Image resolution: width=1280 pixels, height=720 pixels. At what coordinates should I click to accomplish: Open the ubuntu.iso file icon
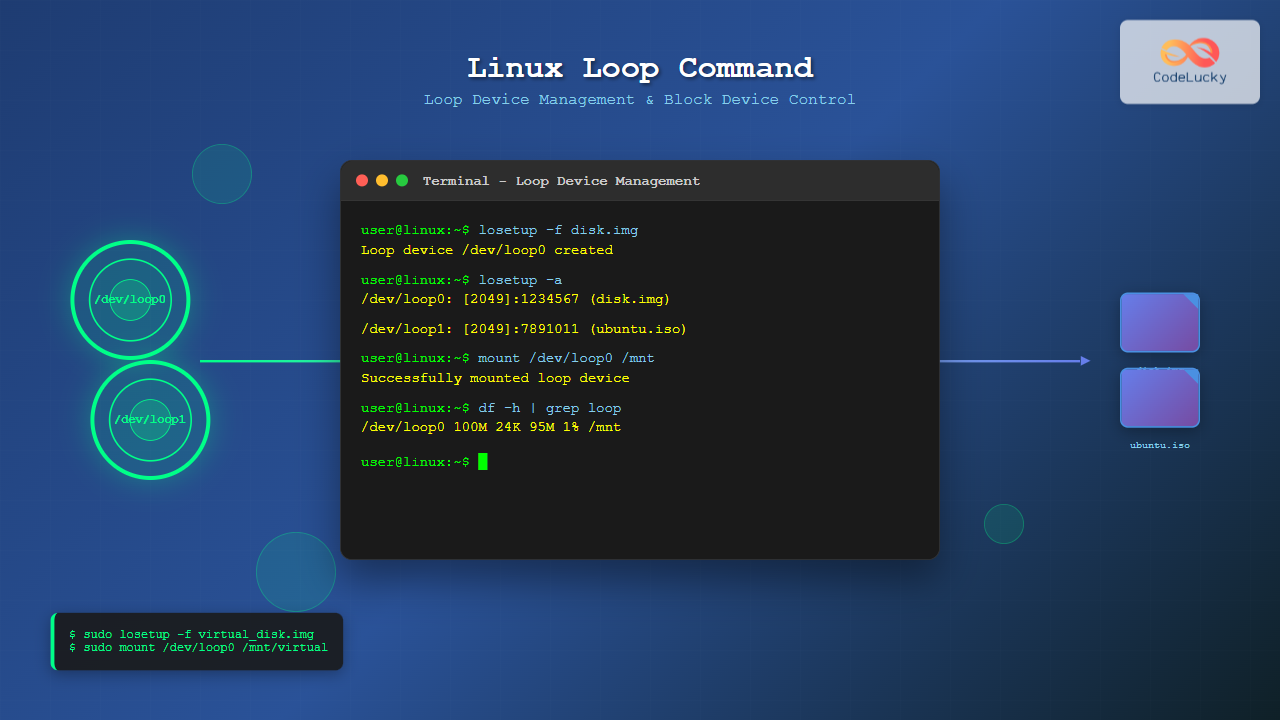[x=1159, y=397]
